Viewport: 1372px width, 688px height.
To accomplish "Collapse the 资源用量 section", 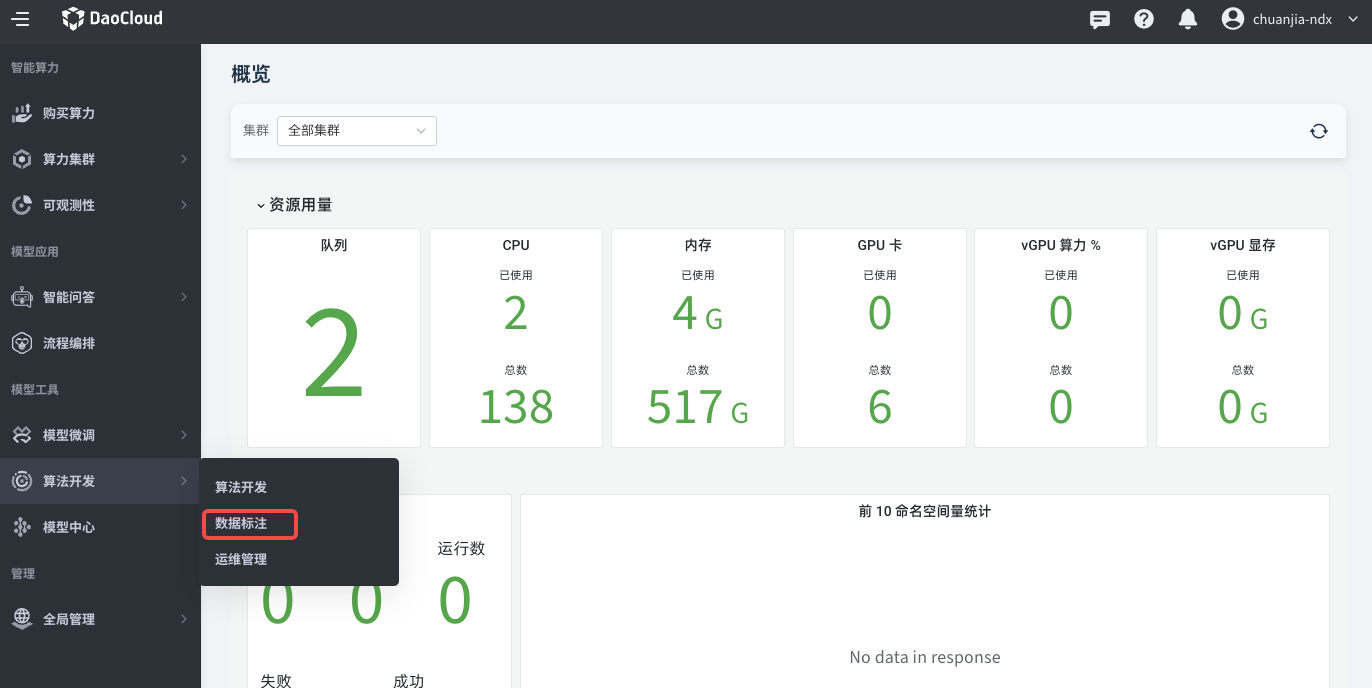I will coord(261,205).
